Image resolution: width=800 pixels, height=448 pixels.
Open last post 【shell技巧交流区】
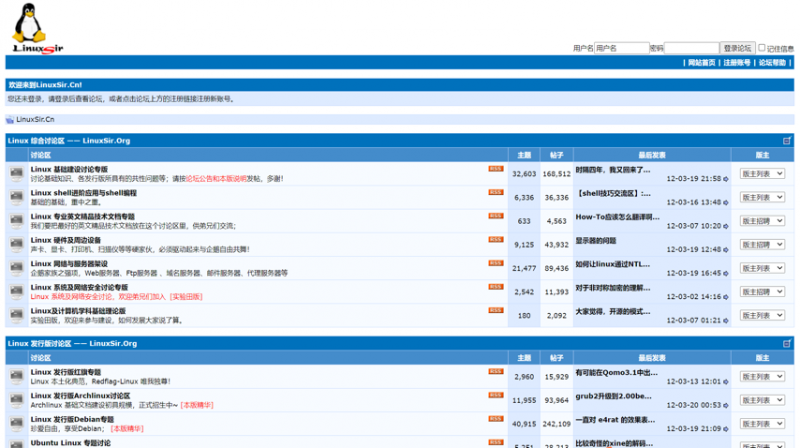point(614,193)
